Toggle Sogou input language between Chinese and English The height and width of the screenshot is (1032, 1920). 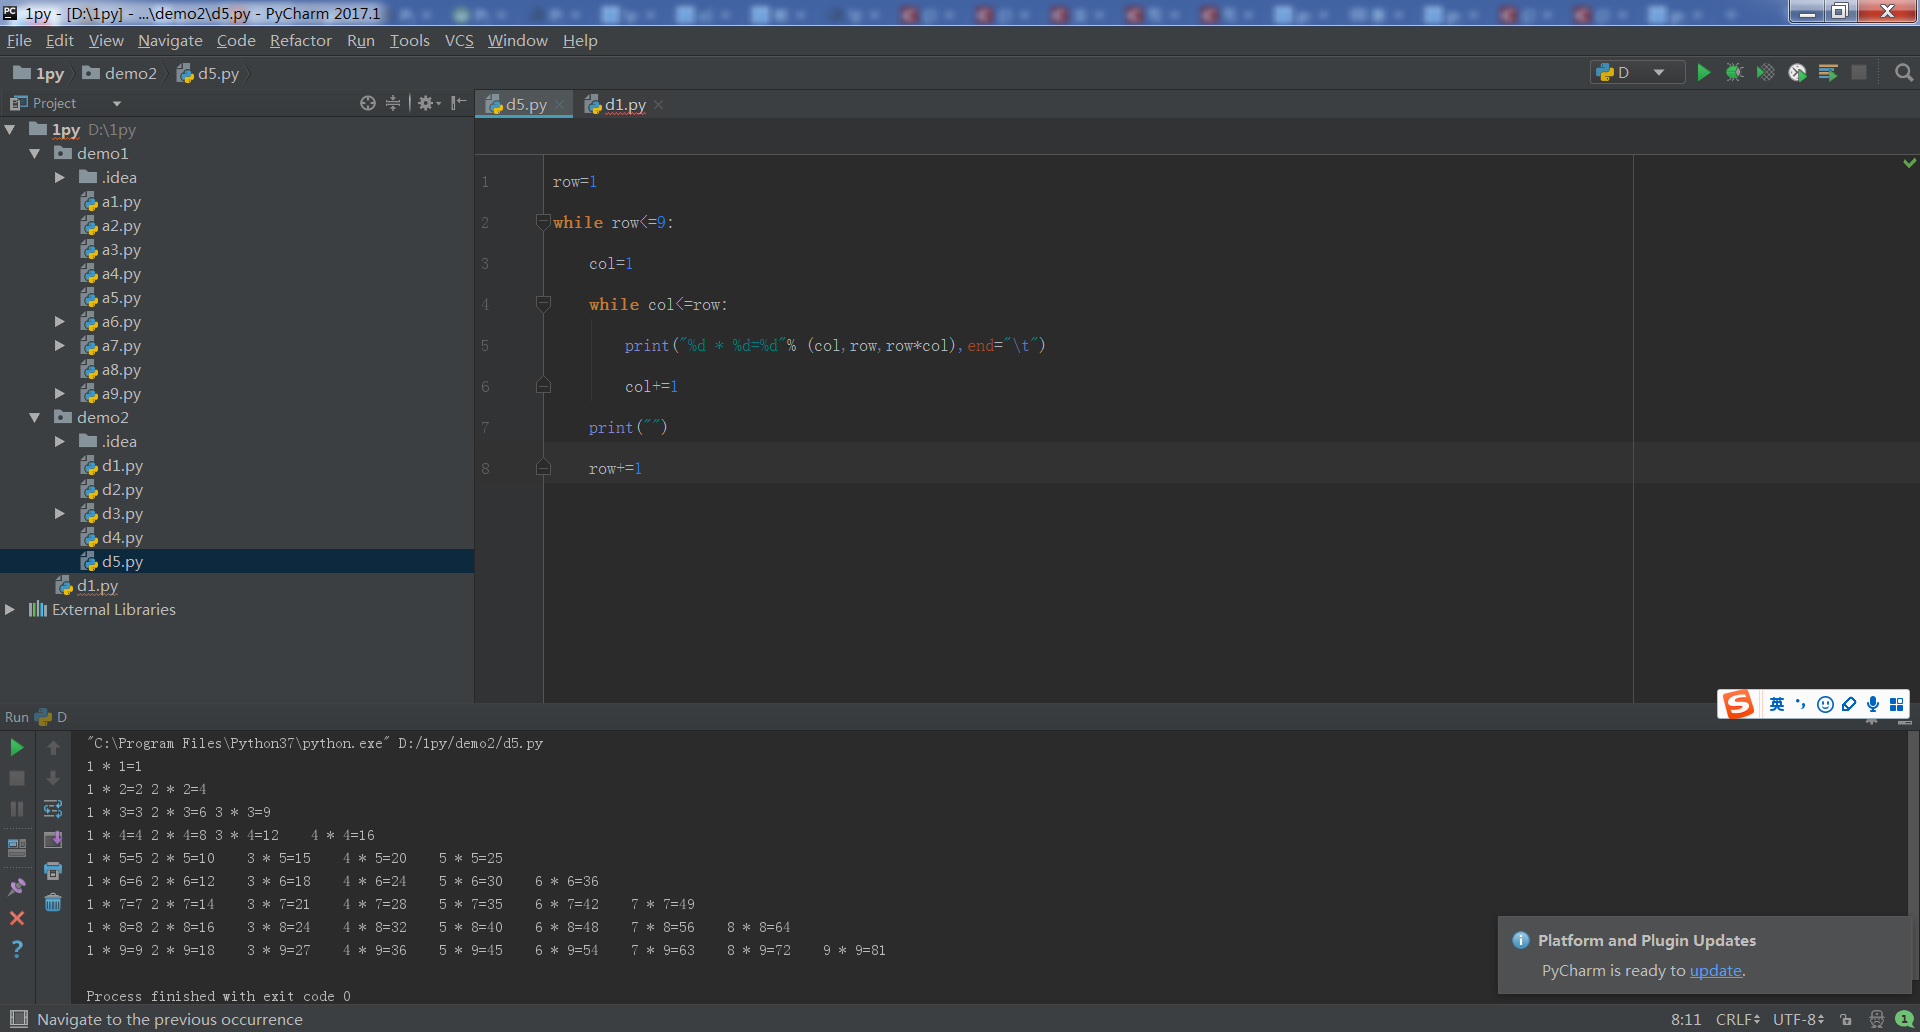(x=1777, y=704)
